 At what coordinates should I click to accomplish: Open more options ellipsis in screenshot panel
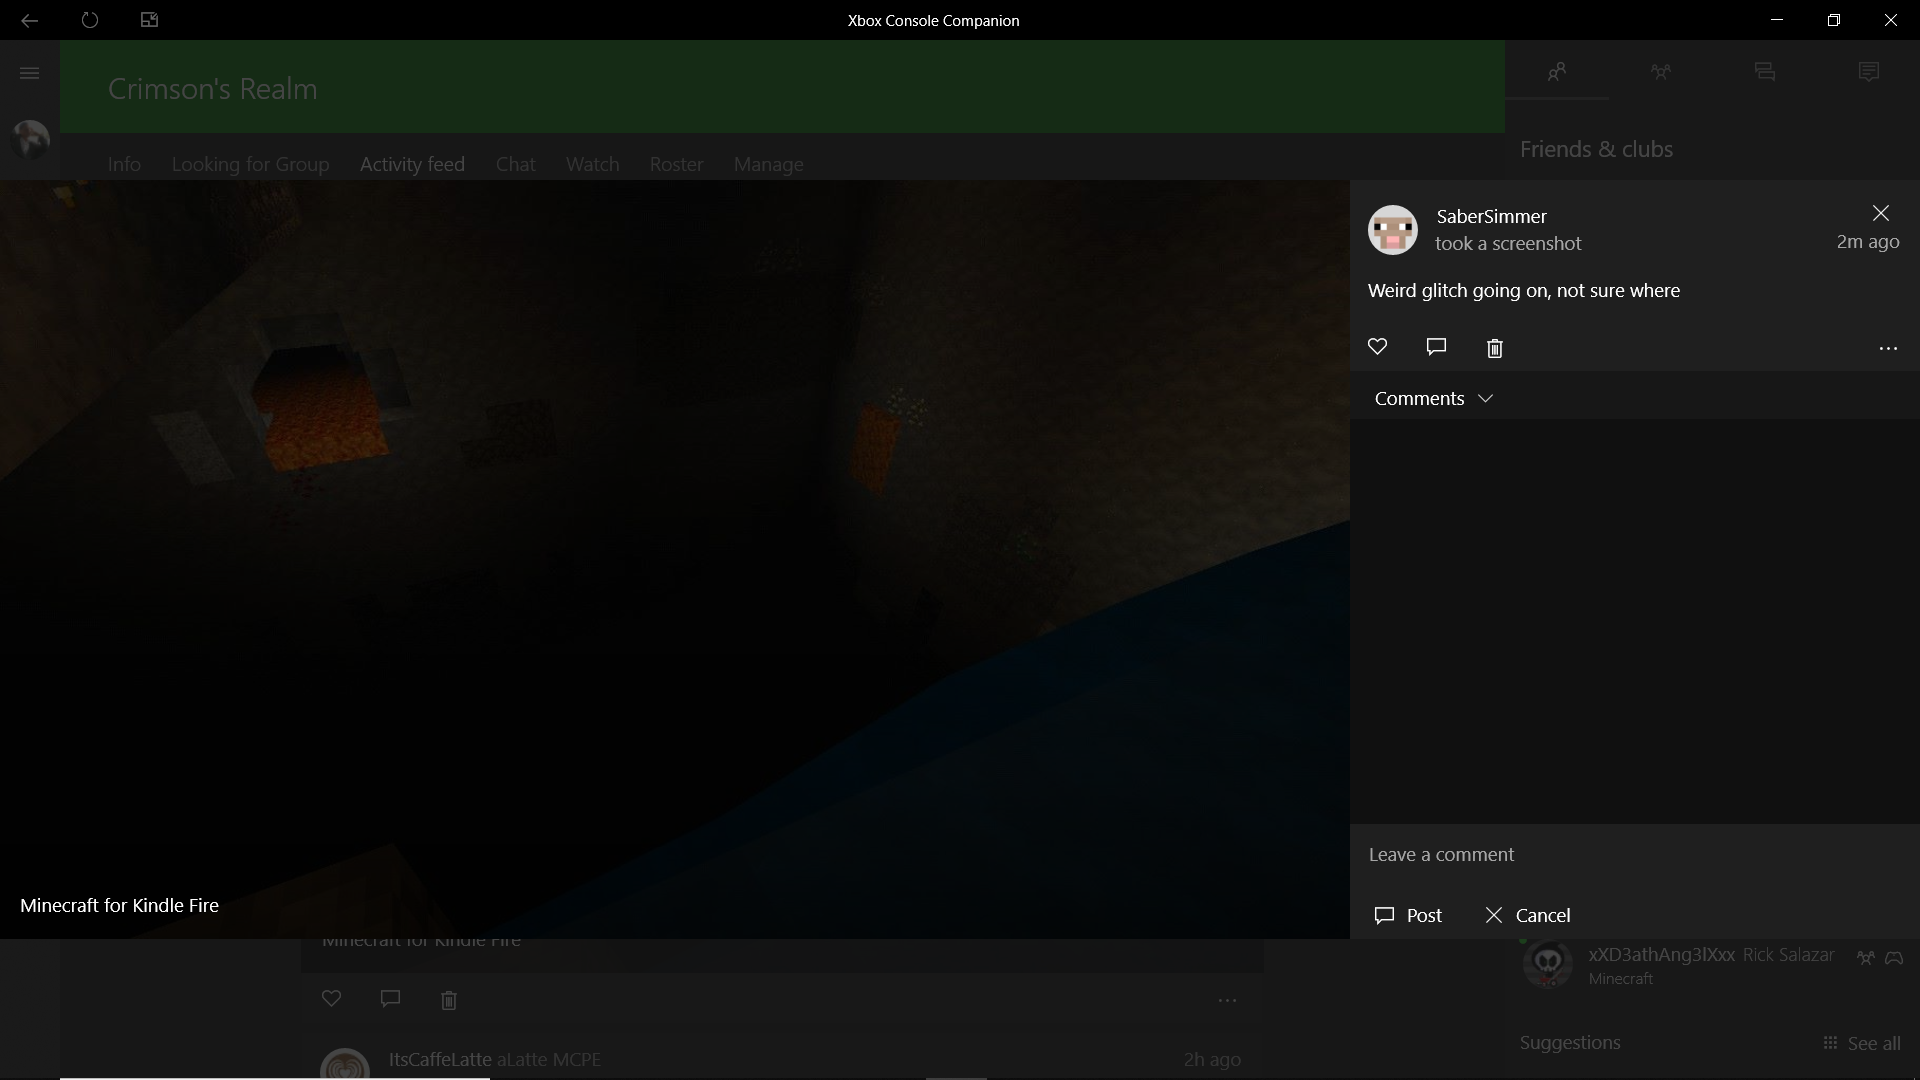click(x=1887, y=348)
